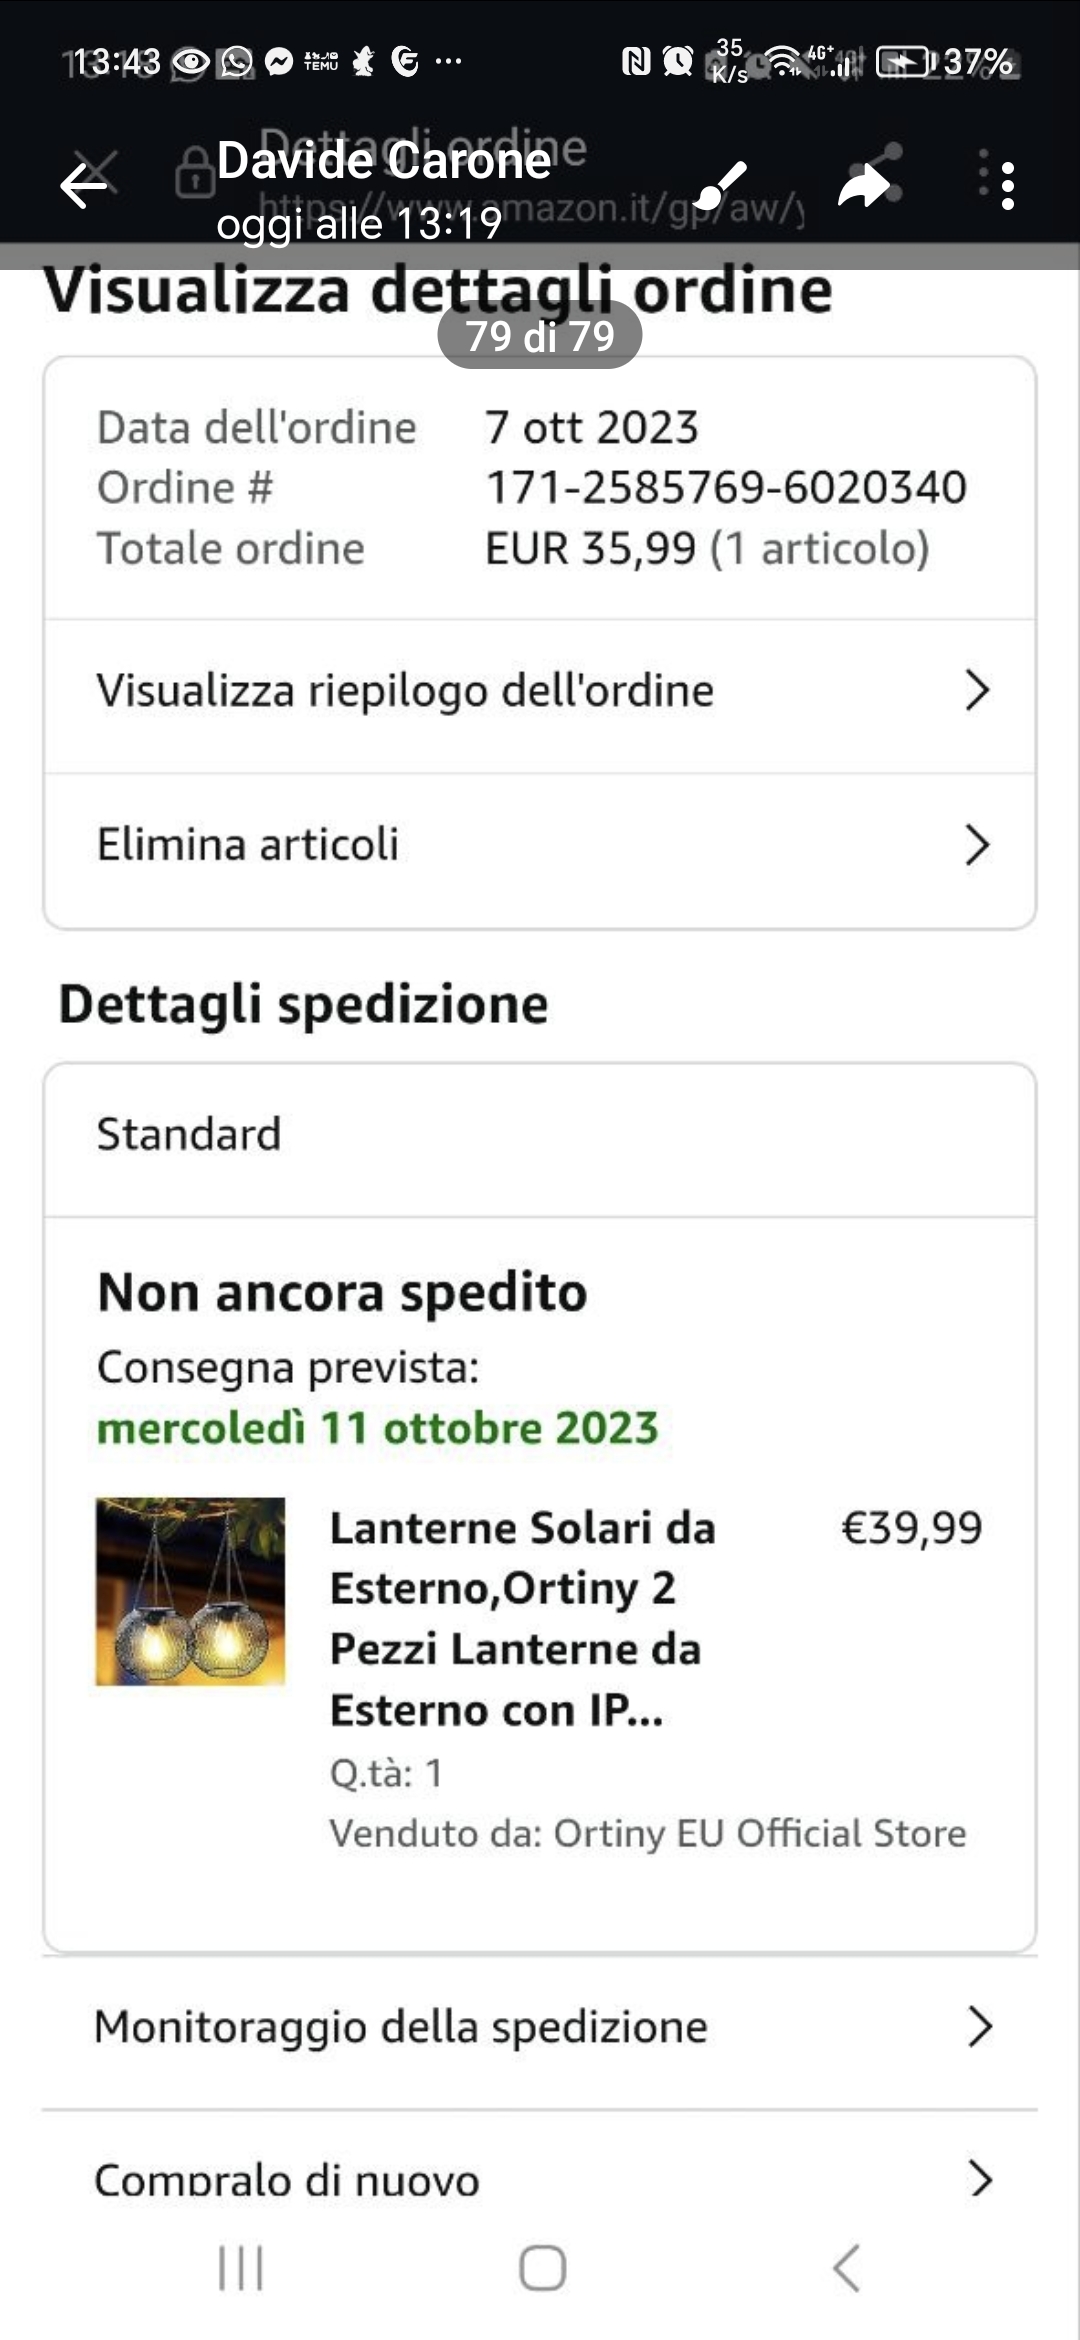This screenshot has height=2340, width=1080.
Task: Open Compralo di nuovo row
Action: pyautogui.click(x=540, y=2170)
